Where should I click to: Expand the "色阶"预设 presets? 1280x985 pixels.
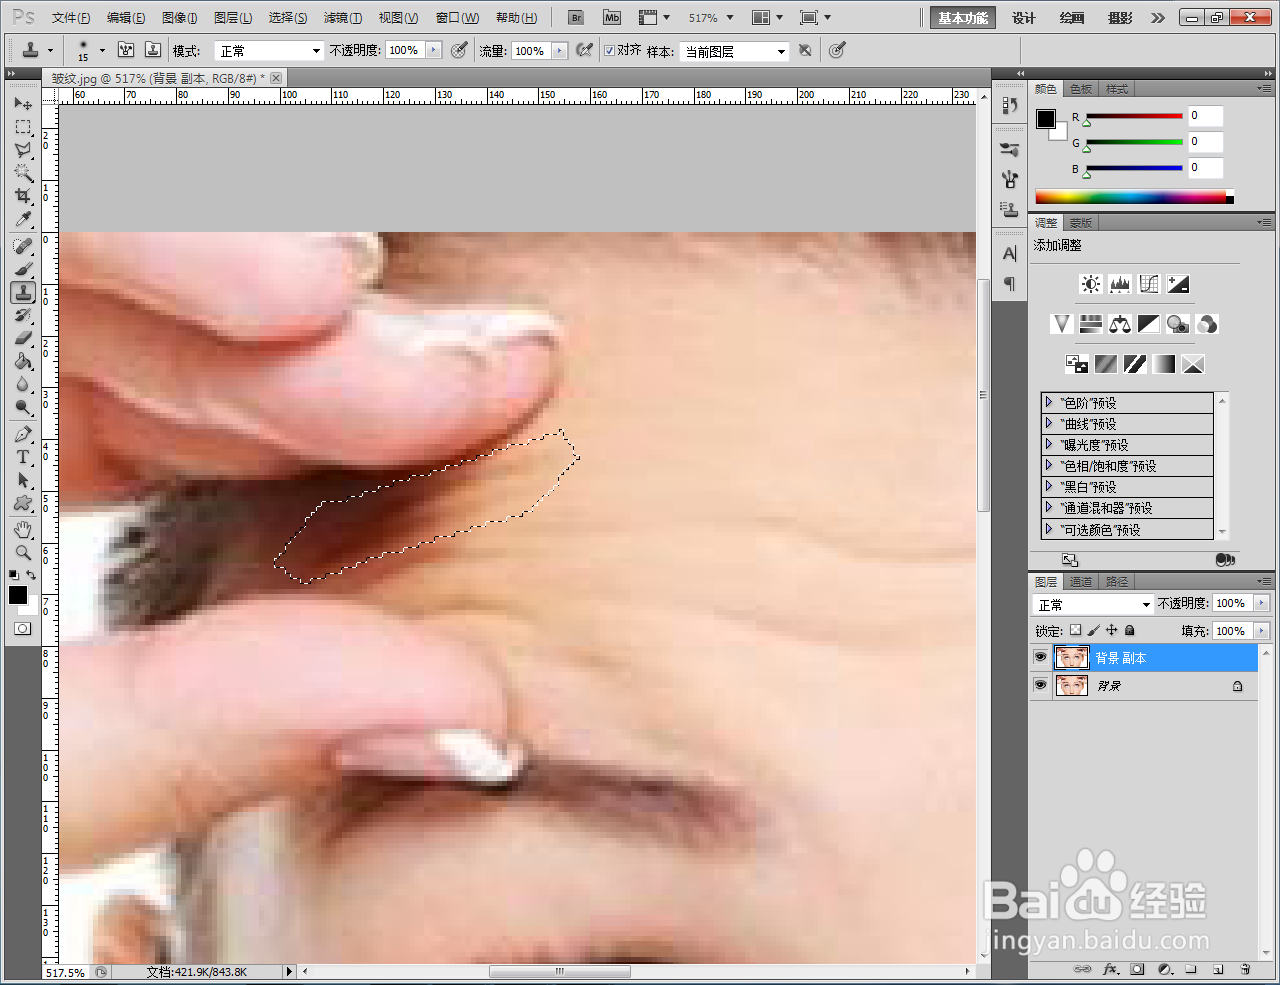(1049, 402)
